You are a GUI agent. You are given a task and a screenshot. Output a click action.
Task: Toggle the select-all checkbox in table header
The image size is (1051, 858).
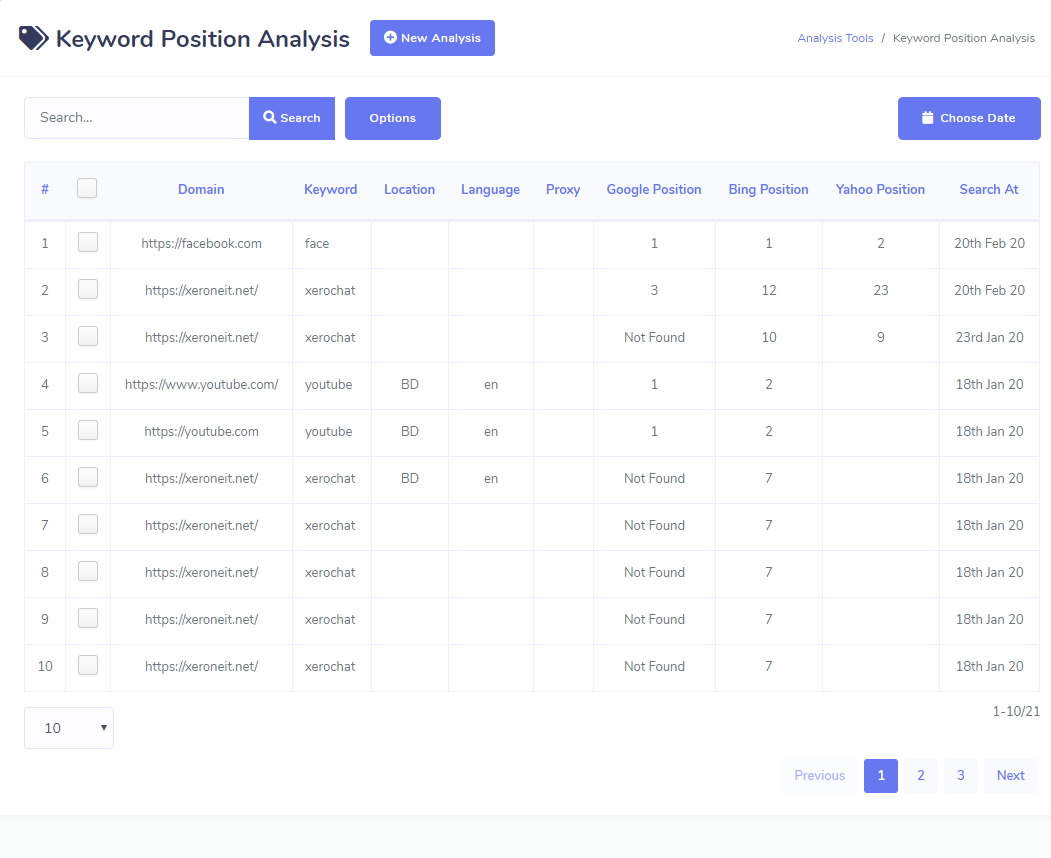click(x=87, y=188)
